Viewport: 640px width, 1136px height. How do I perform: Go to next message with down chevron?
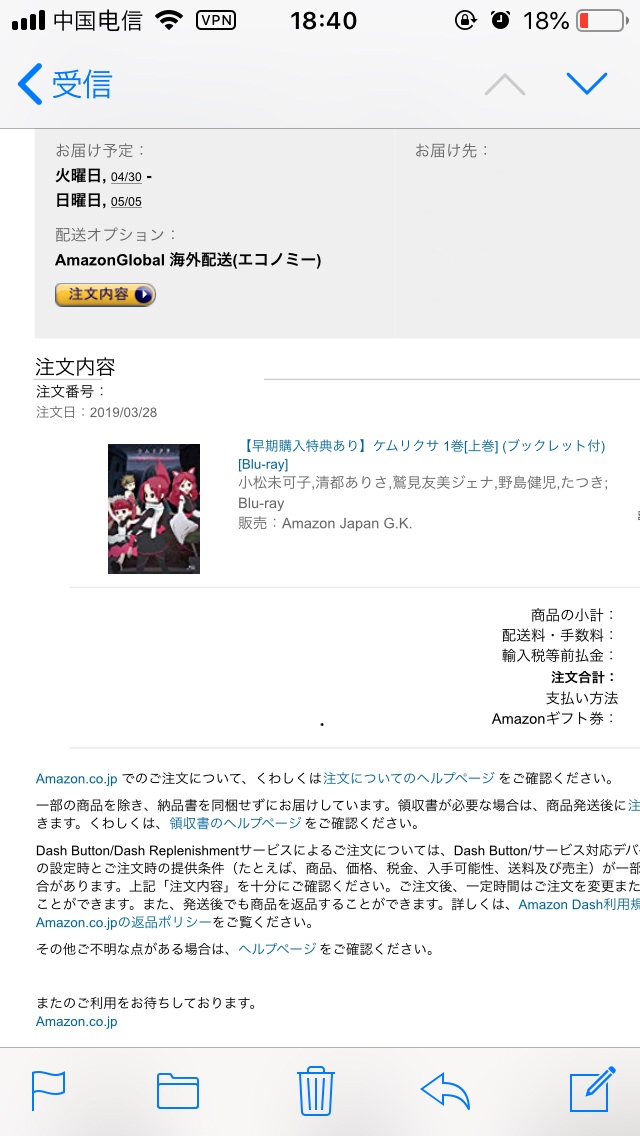[586, 84]
